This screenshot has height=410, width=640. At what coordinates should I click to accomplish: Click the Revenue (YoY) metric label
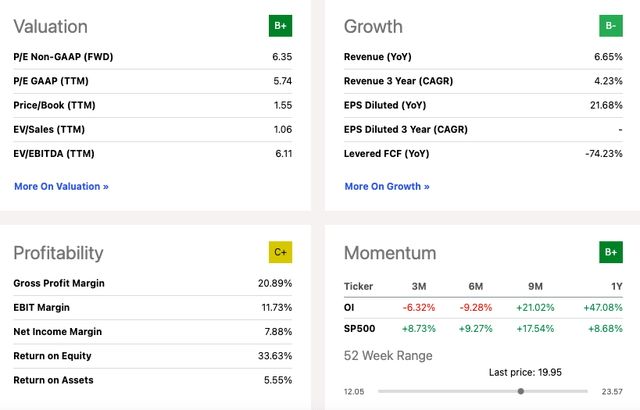coord(378,57)
